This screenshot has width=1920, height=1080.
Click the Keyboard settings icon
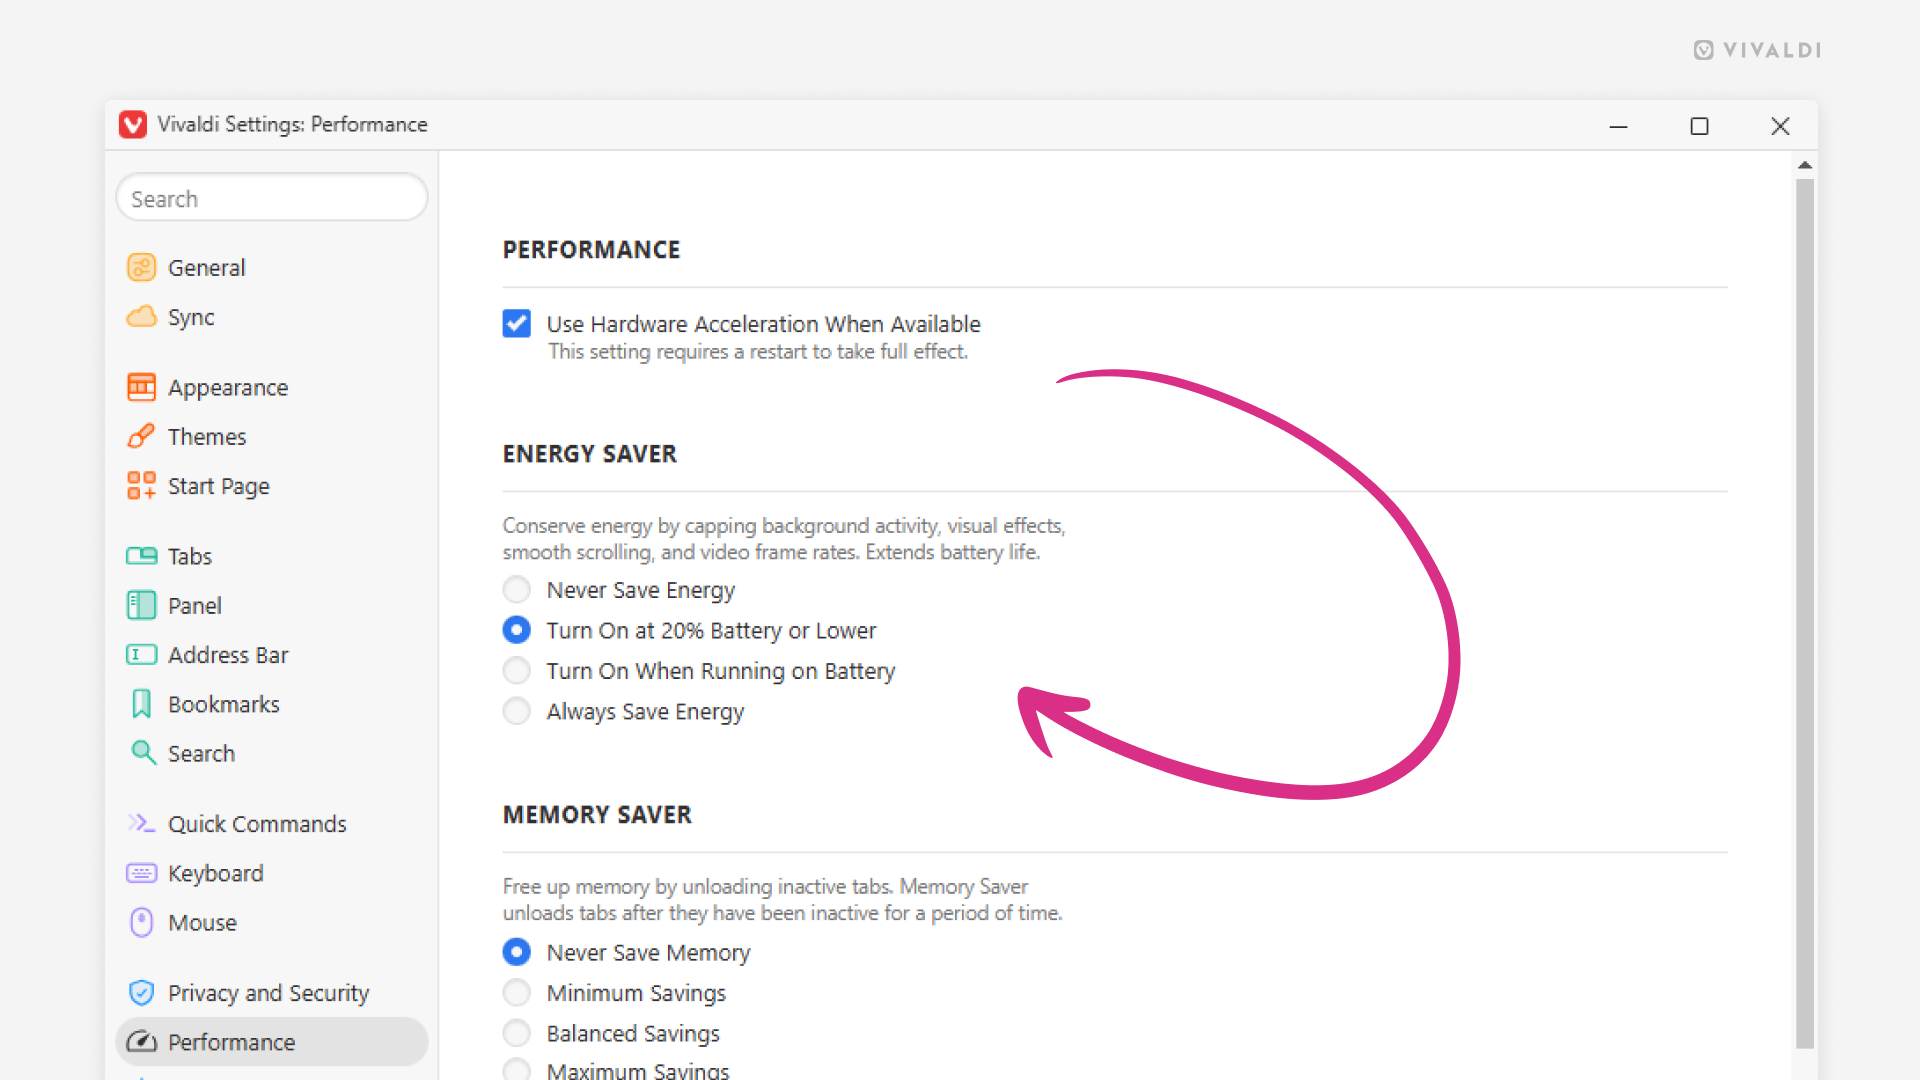[141, 873]
